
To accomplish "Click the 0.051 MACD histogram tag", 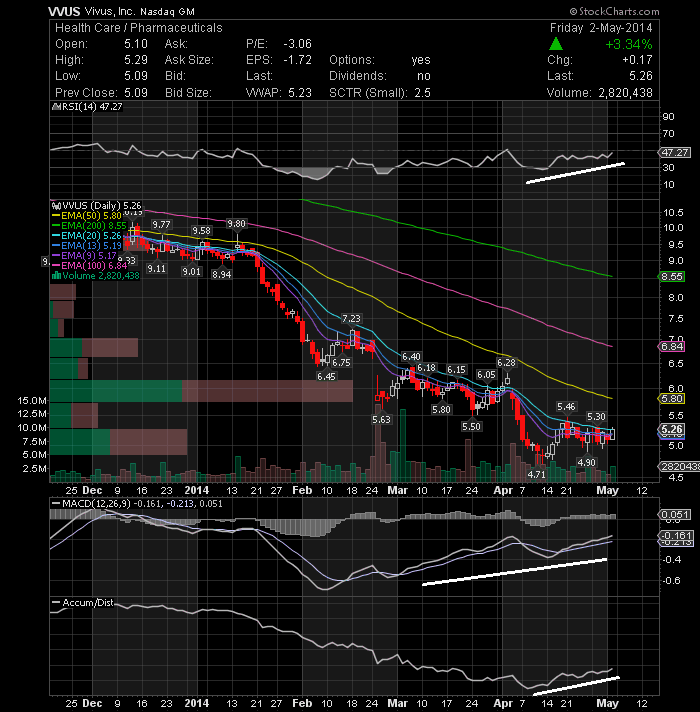I will [x=675, y=514].
